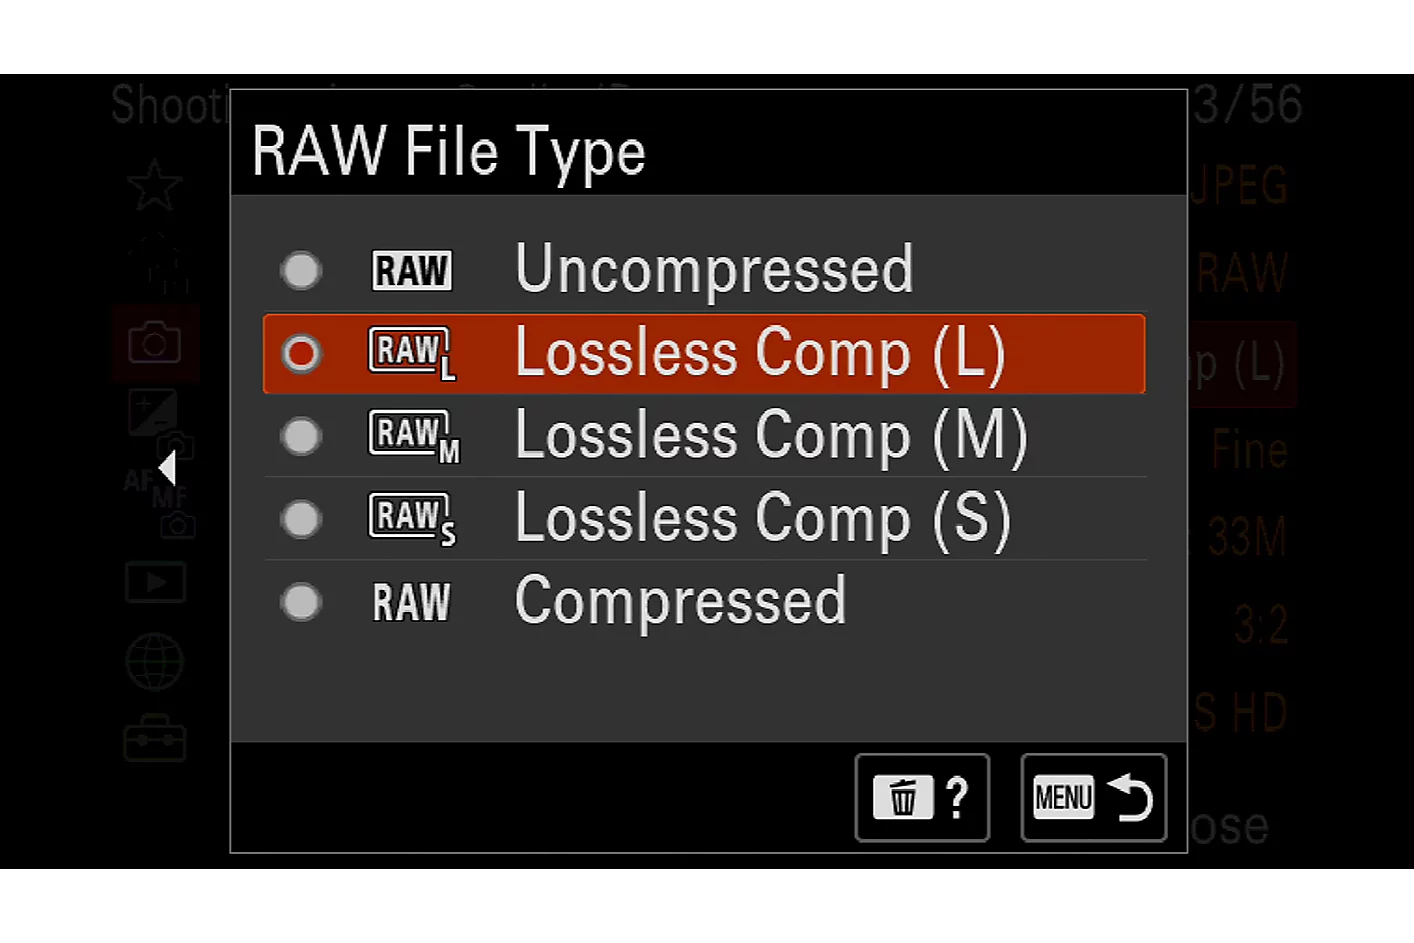Select the Lossless Comp (S) radio button
The image size is (1414, 943).
click(301, 519)
